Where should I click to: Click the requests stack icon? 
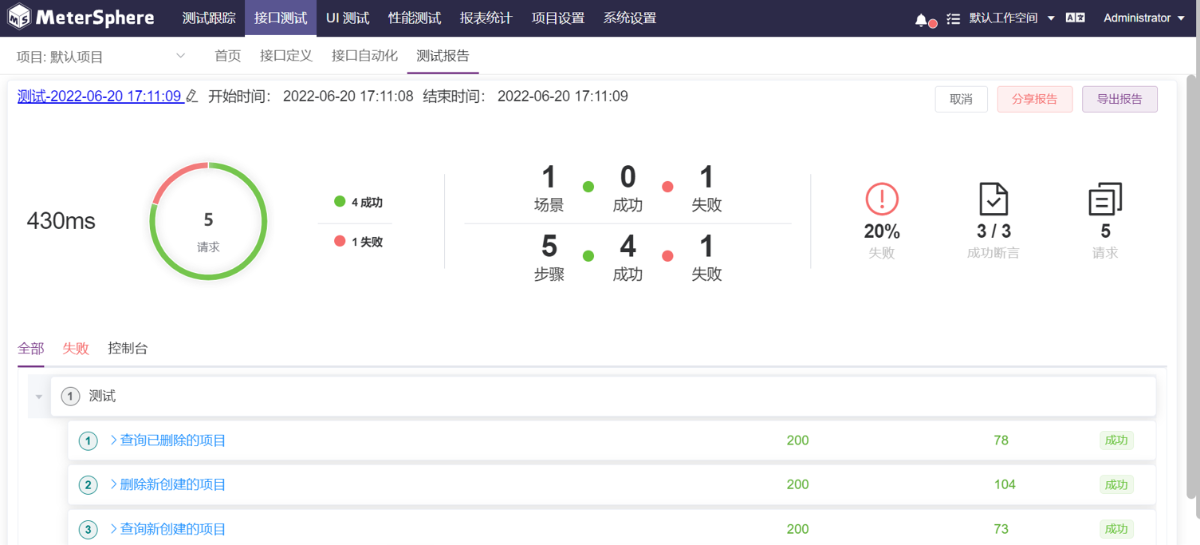[1105, 199]
